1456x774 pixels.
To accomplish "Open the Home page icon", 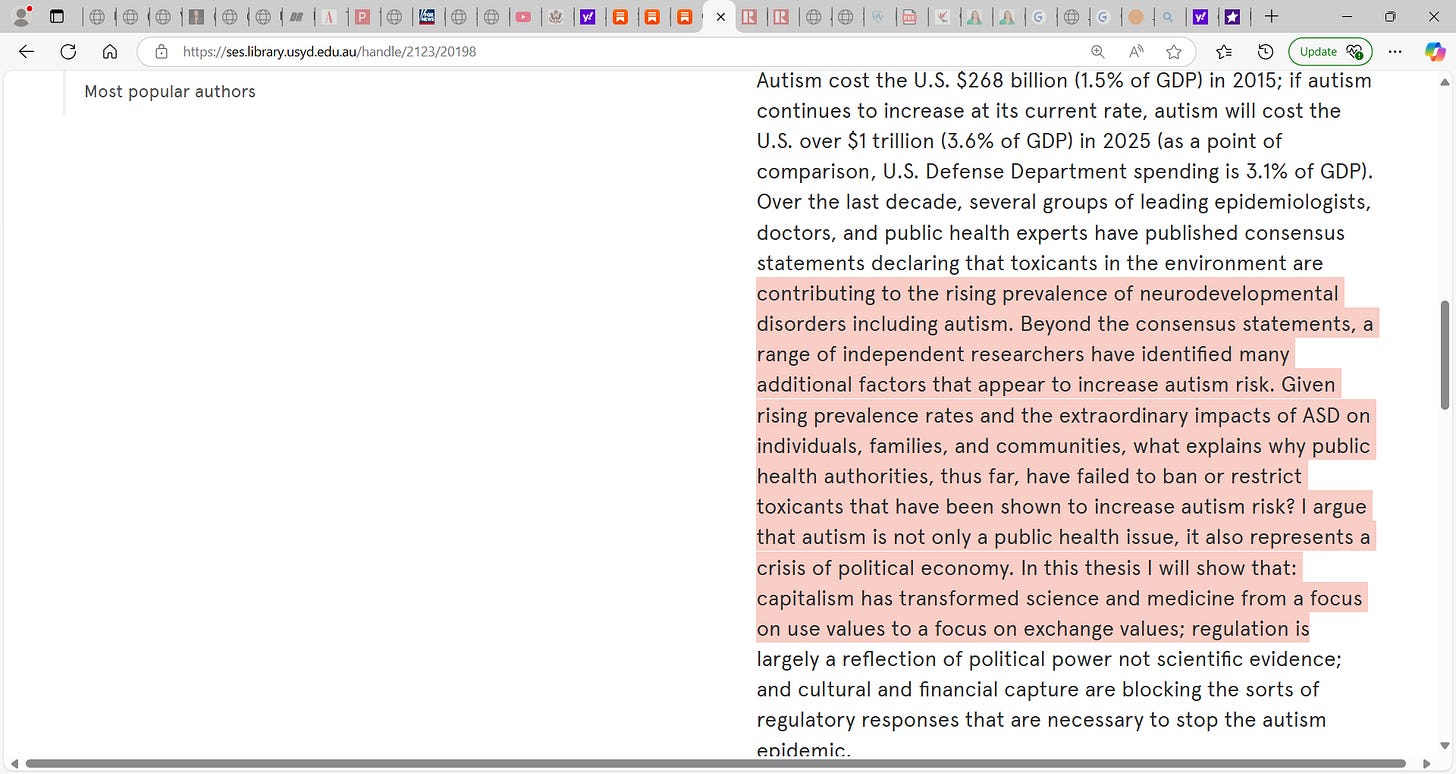I will tap(110, 52).
